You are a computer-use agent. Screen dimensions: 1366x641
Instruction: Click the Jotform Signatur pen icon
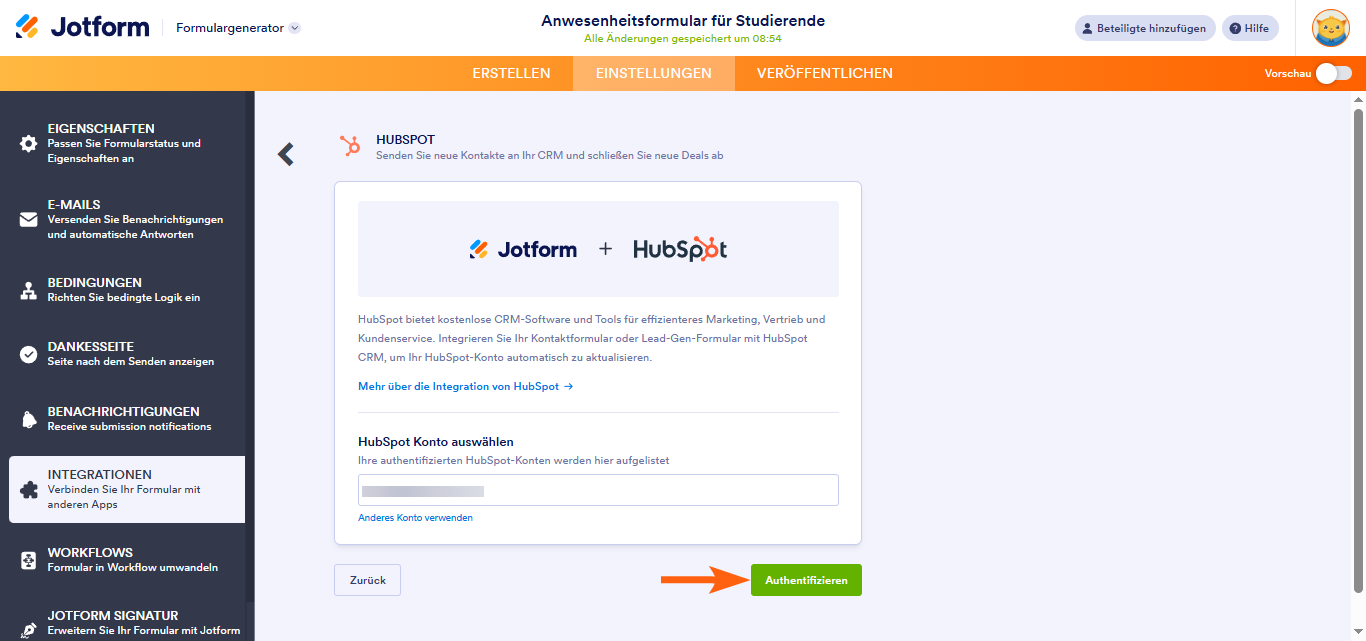[29, 630]
